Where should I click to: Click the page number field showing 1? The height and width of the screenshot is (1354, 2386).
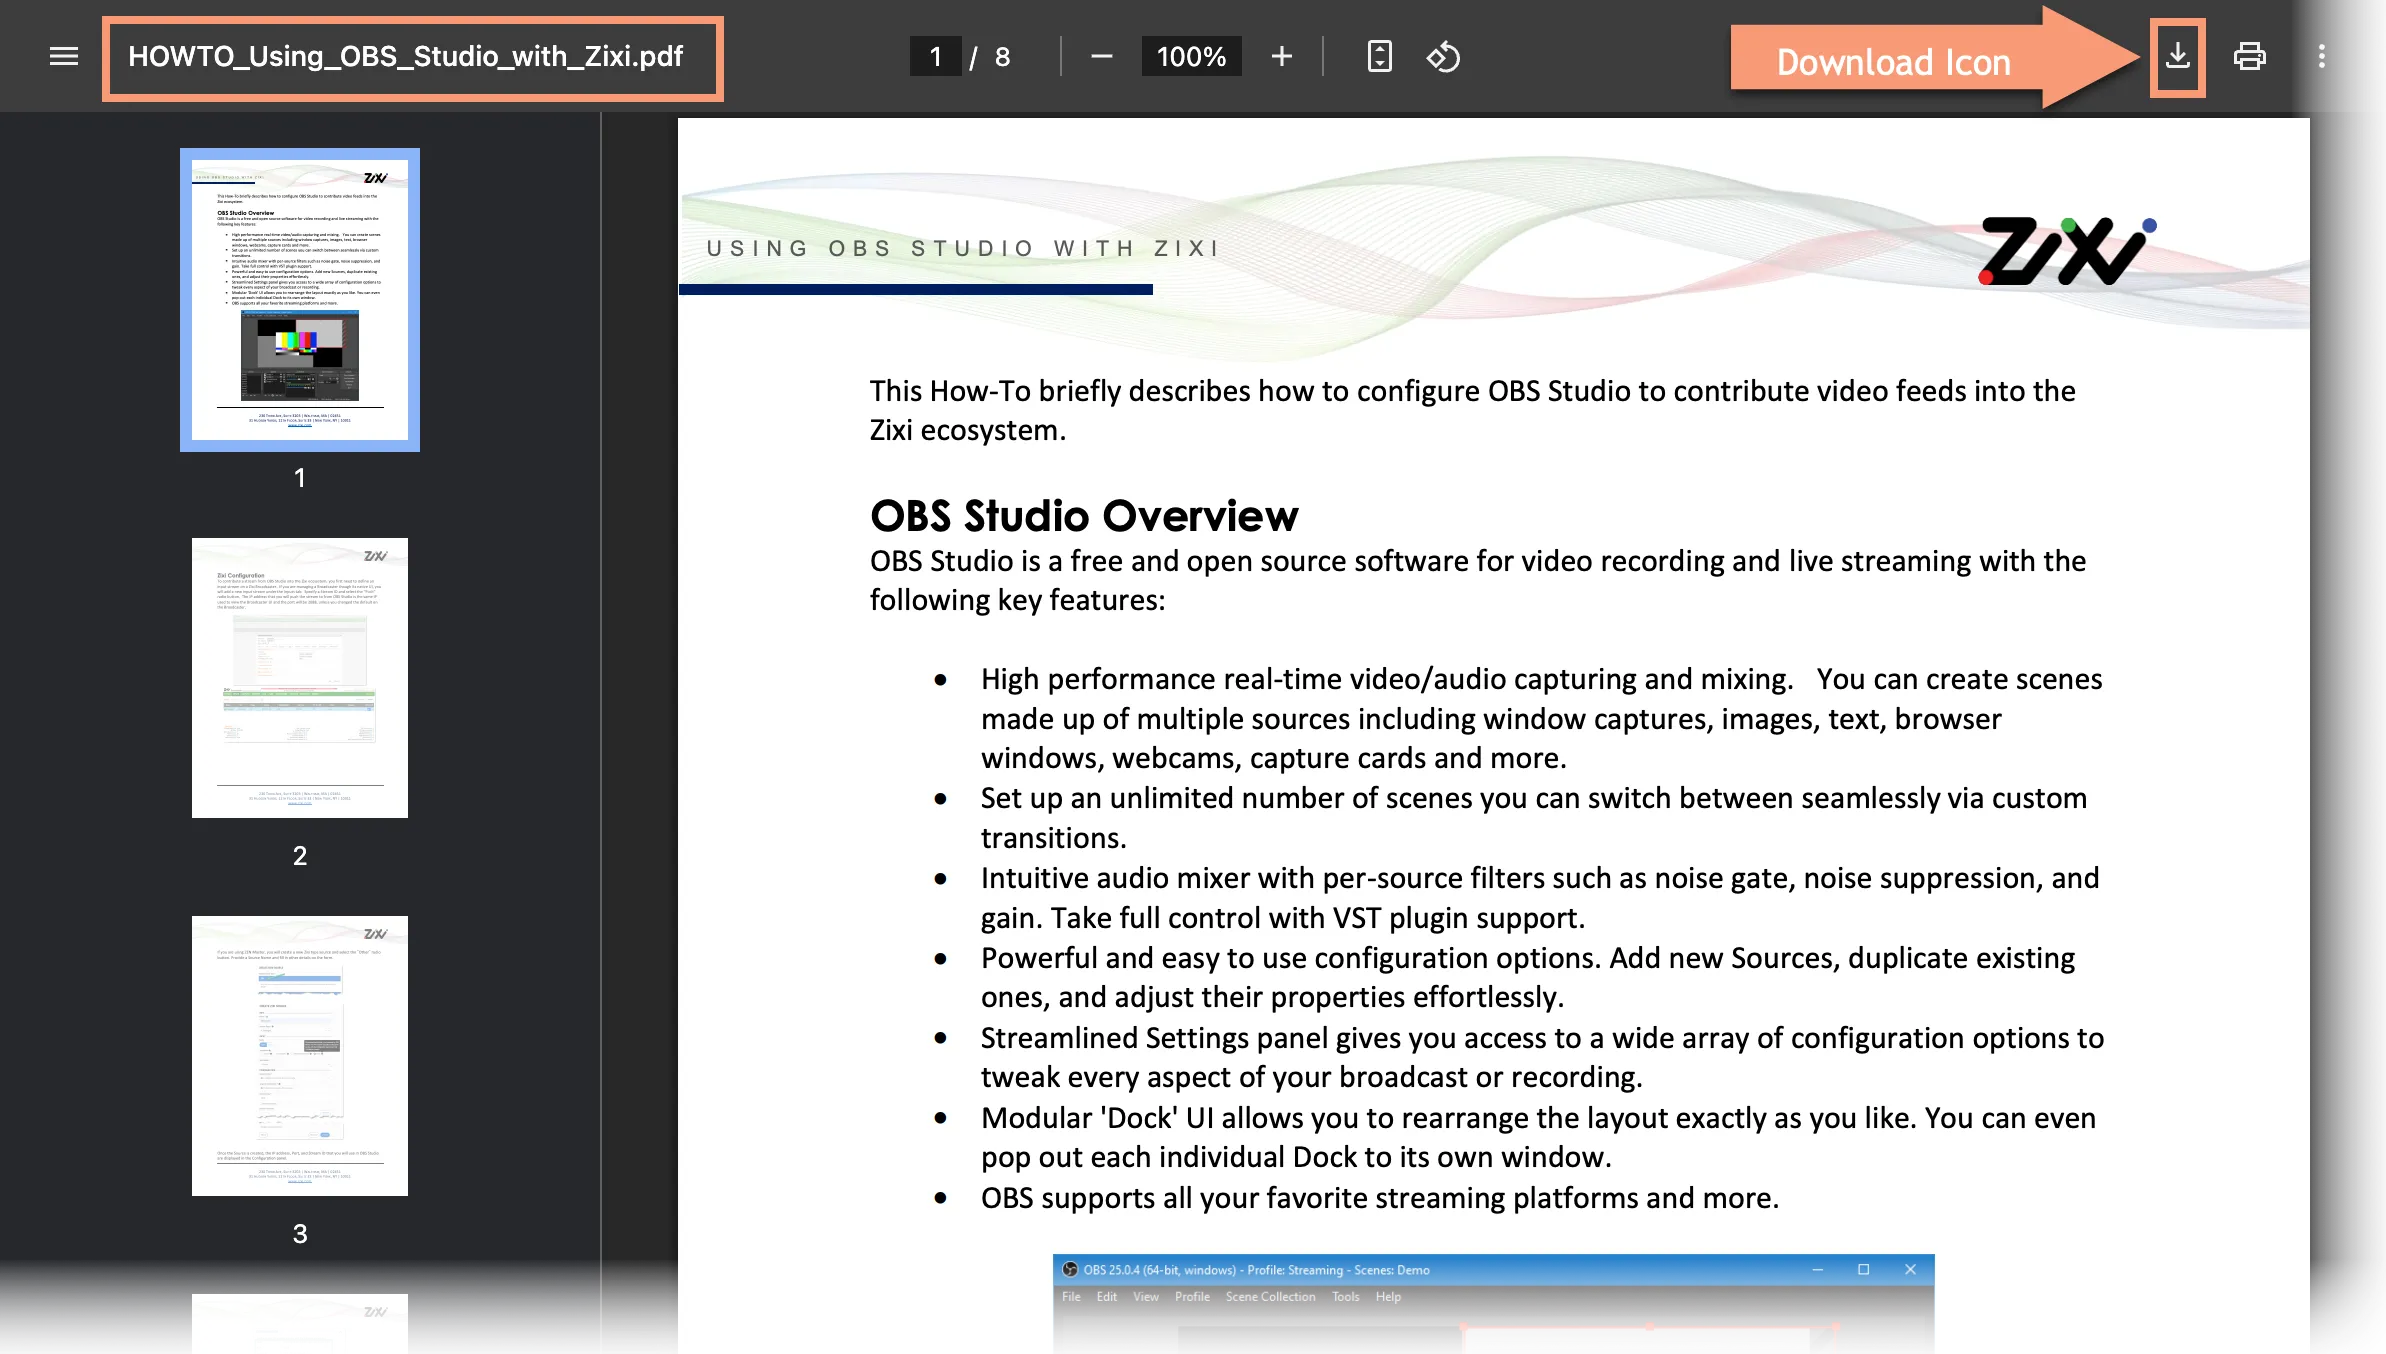935,57
